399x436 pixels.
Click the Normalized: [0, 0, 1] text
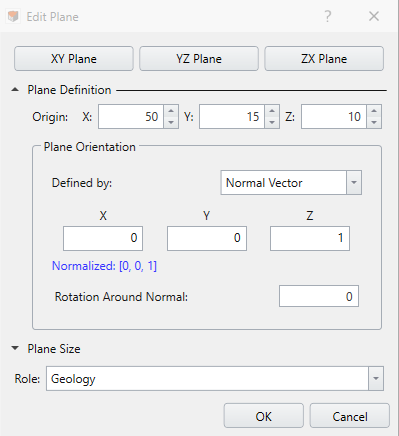[104, 266]
